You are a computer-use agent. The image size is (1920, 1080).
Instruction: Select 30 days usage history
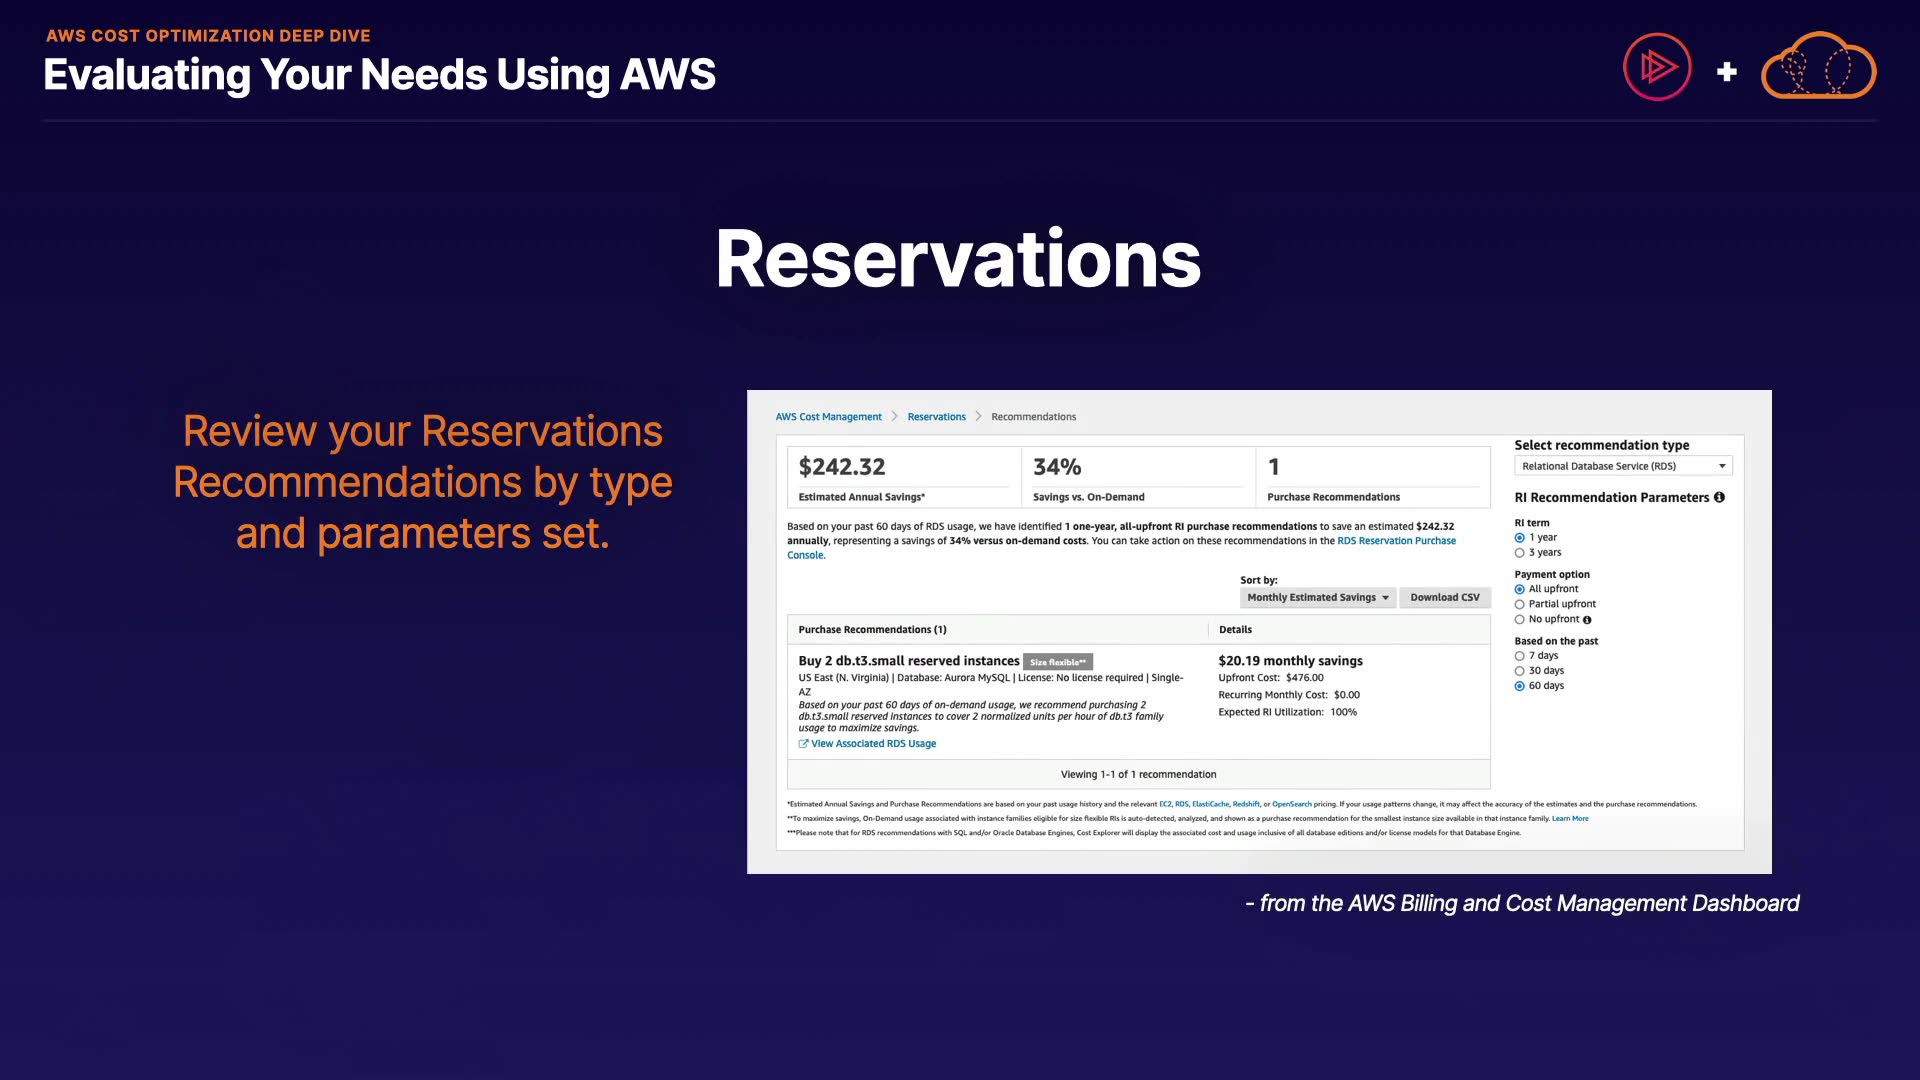coord(1520,671)
